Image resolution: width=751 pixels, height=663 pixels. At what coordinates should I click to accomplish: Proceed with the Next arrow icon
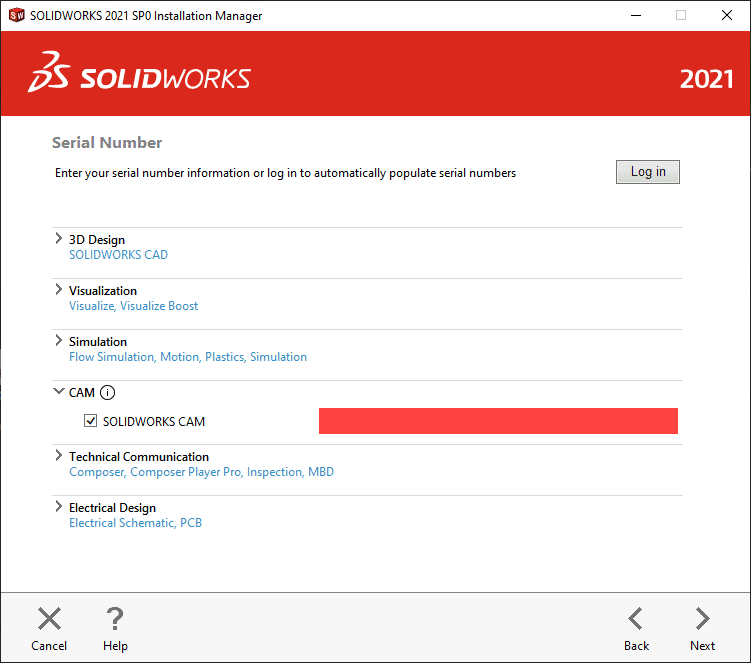703,618
